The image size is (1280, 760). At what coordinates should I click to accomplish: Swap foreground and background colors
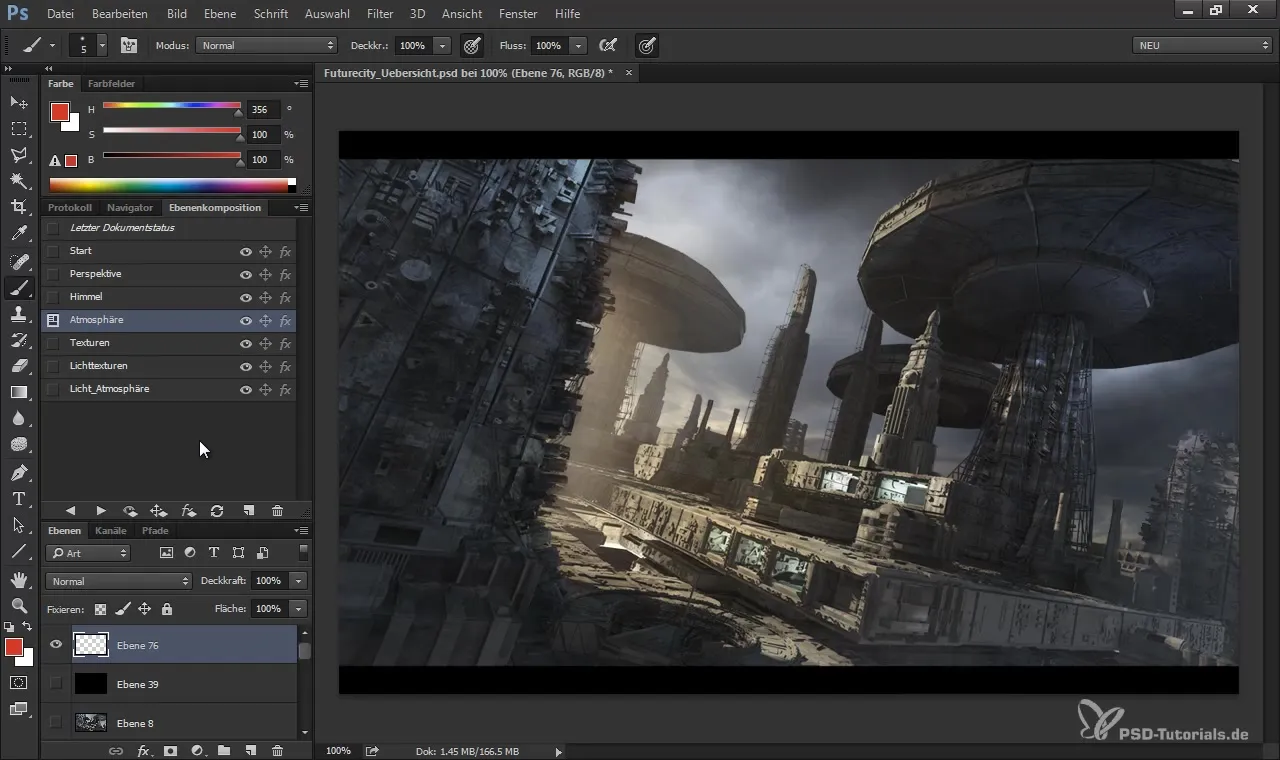click(28, 627)
